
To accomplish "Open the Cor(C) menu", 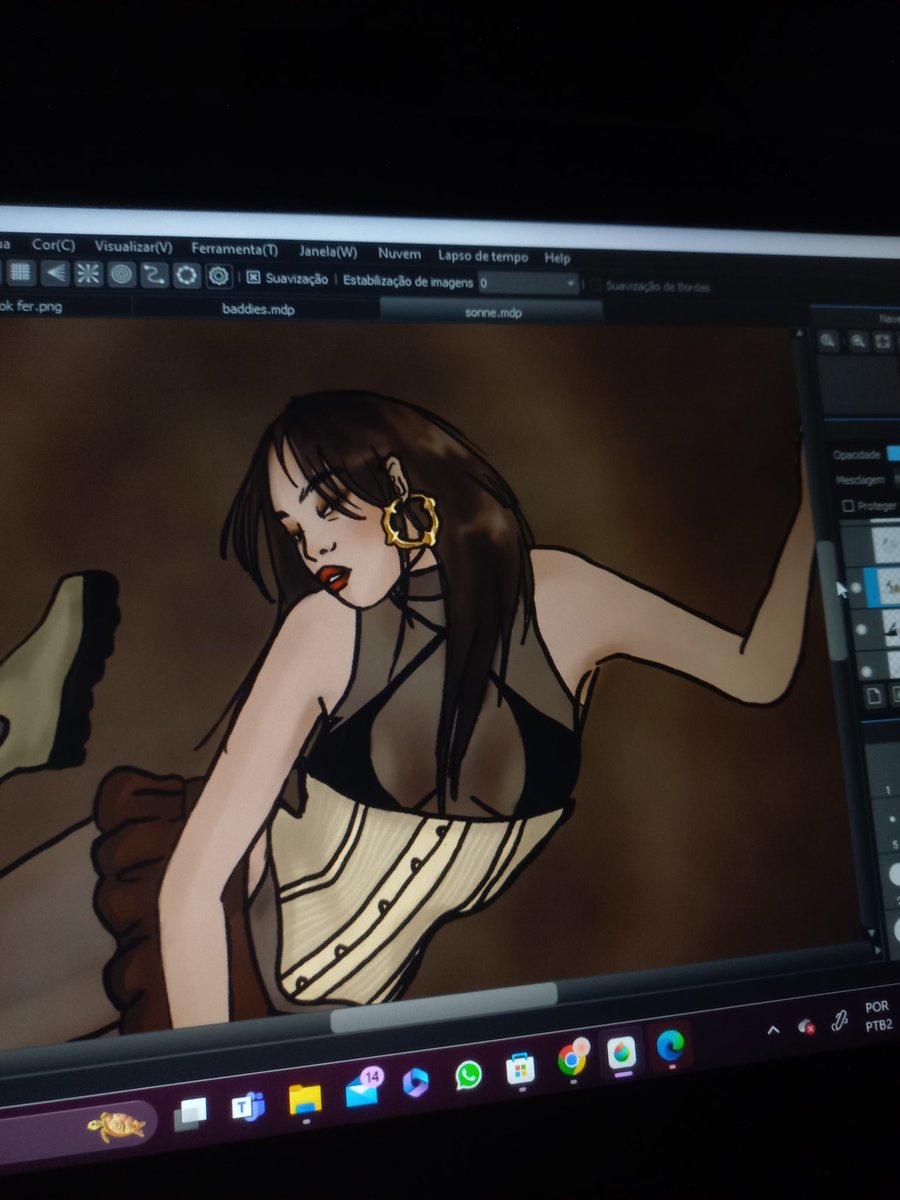I will tap(53, 245).
